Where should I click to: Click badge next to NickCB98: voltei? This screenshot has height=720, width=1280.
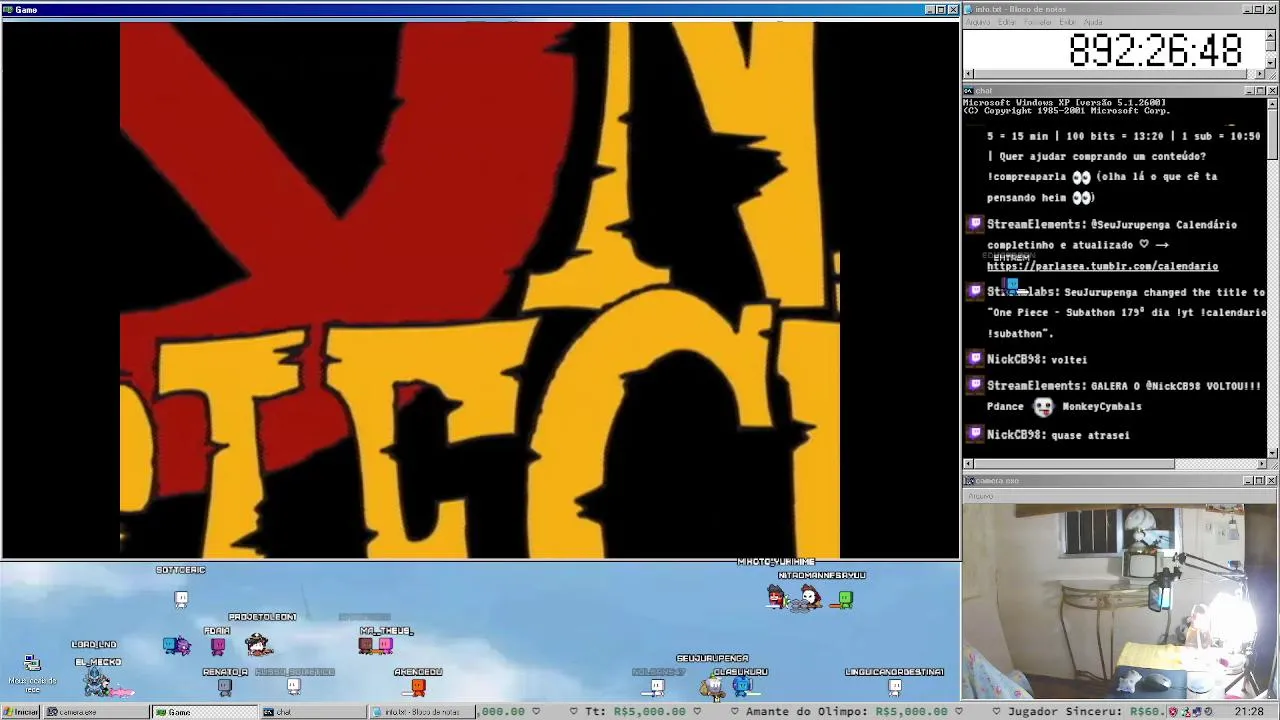tap(975, 359)
